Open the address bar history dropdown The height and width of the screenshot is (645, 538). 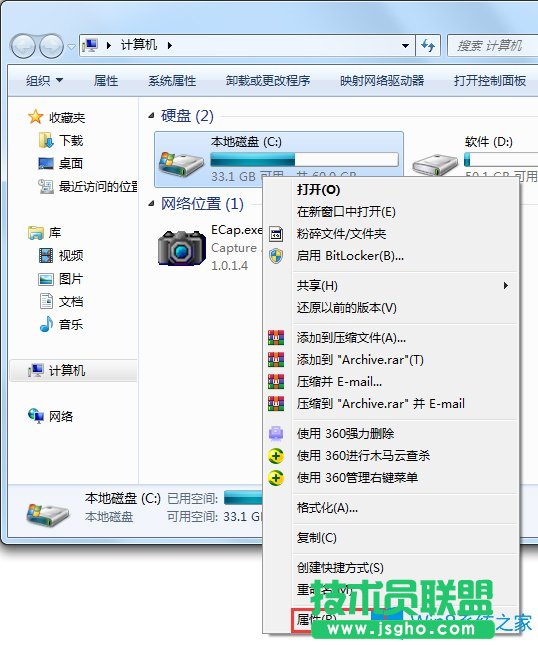click(x=405, y=45)
